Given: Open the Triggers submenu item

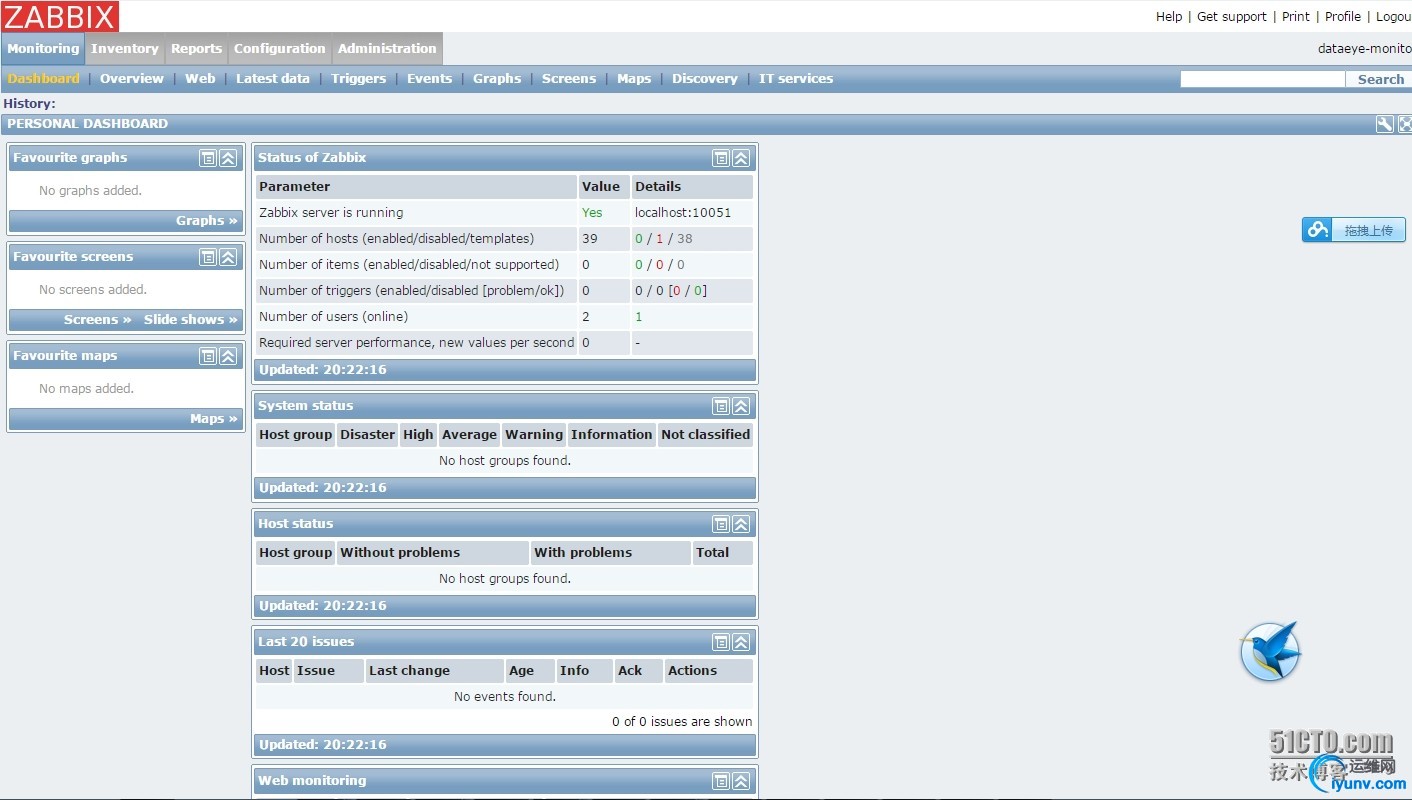Looking at the screenshot, I should 359,79.
